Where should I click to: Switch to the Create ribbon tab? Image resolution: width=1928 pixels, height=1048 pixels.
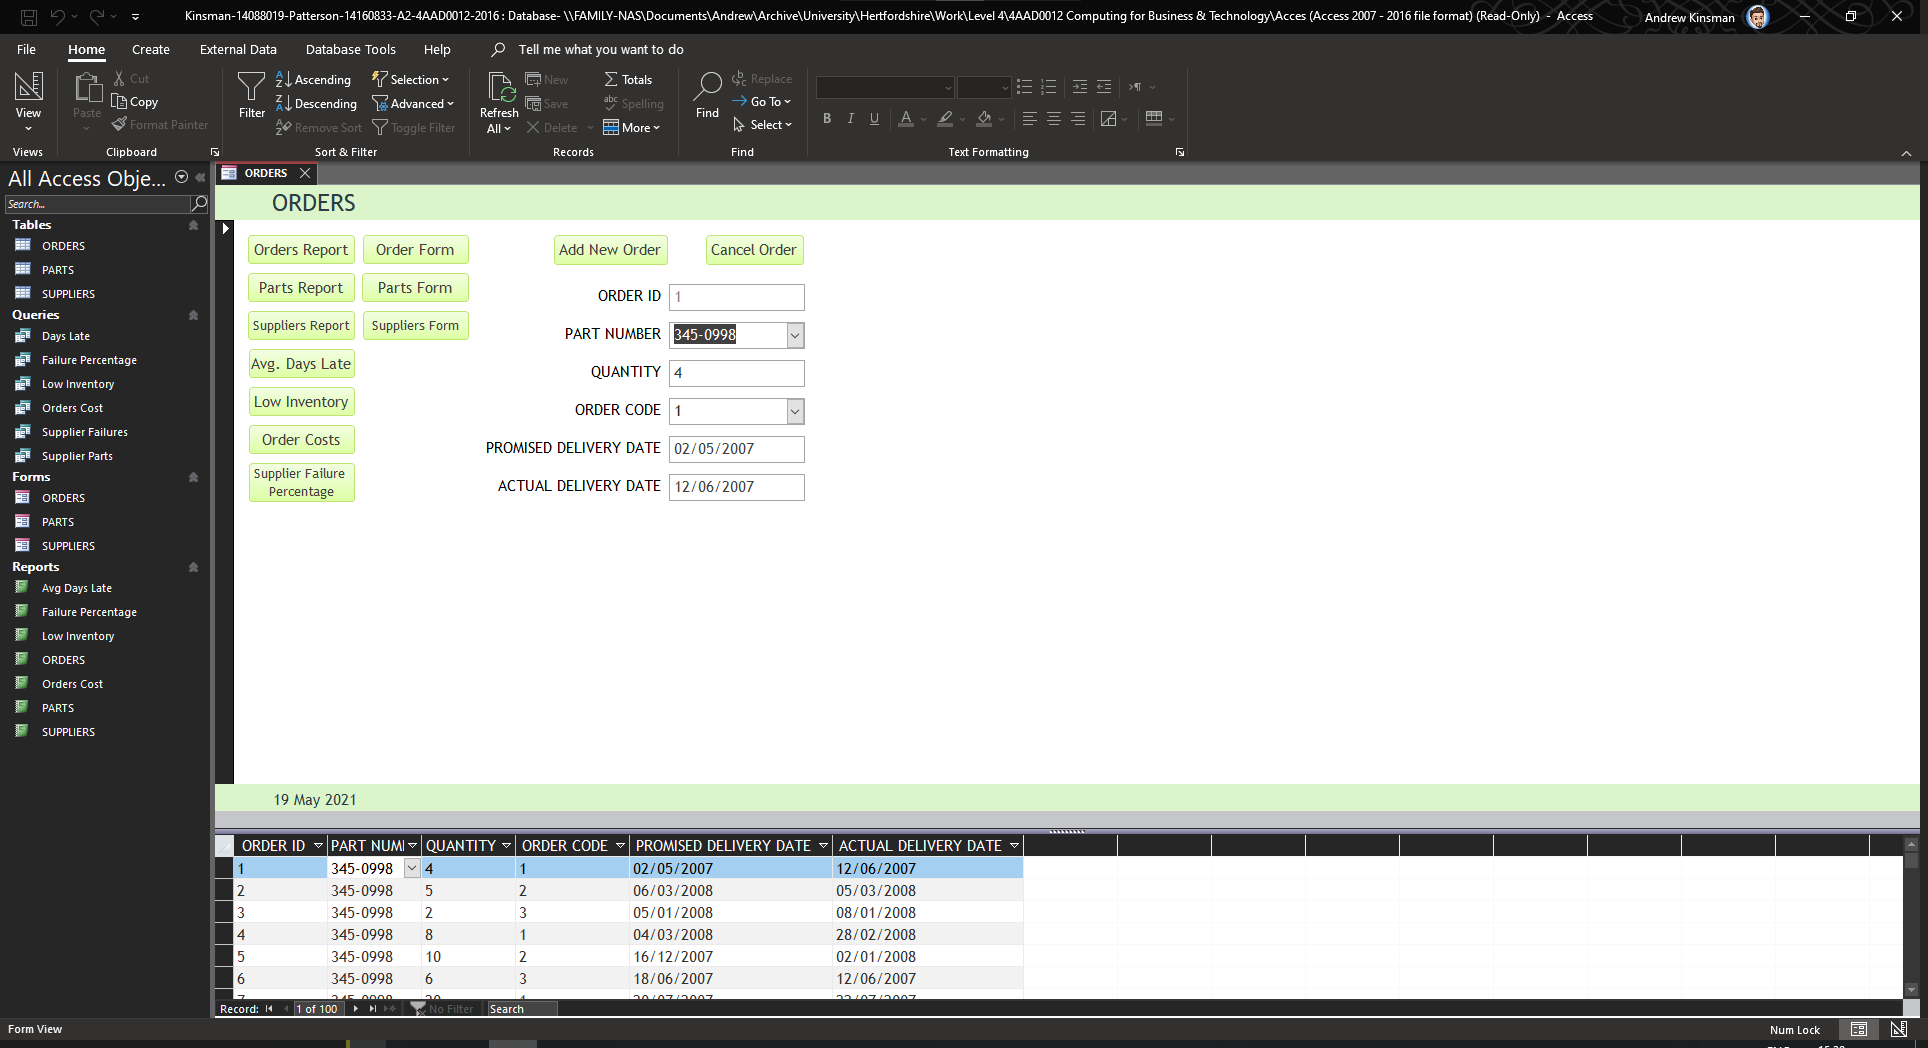[x=150, y=49]
